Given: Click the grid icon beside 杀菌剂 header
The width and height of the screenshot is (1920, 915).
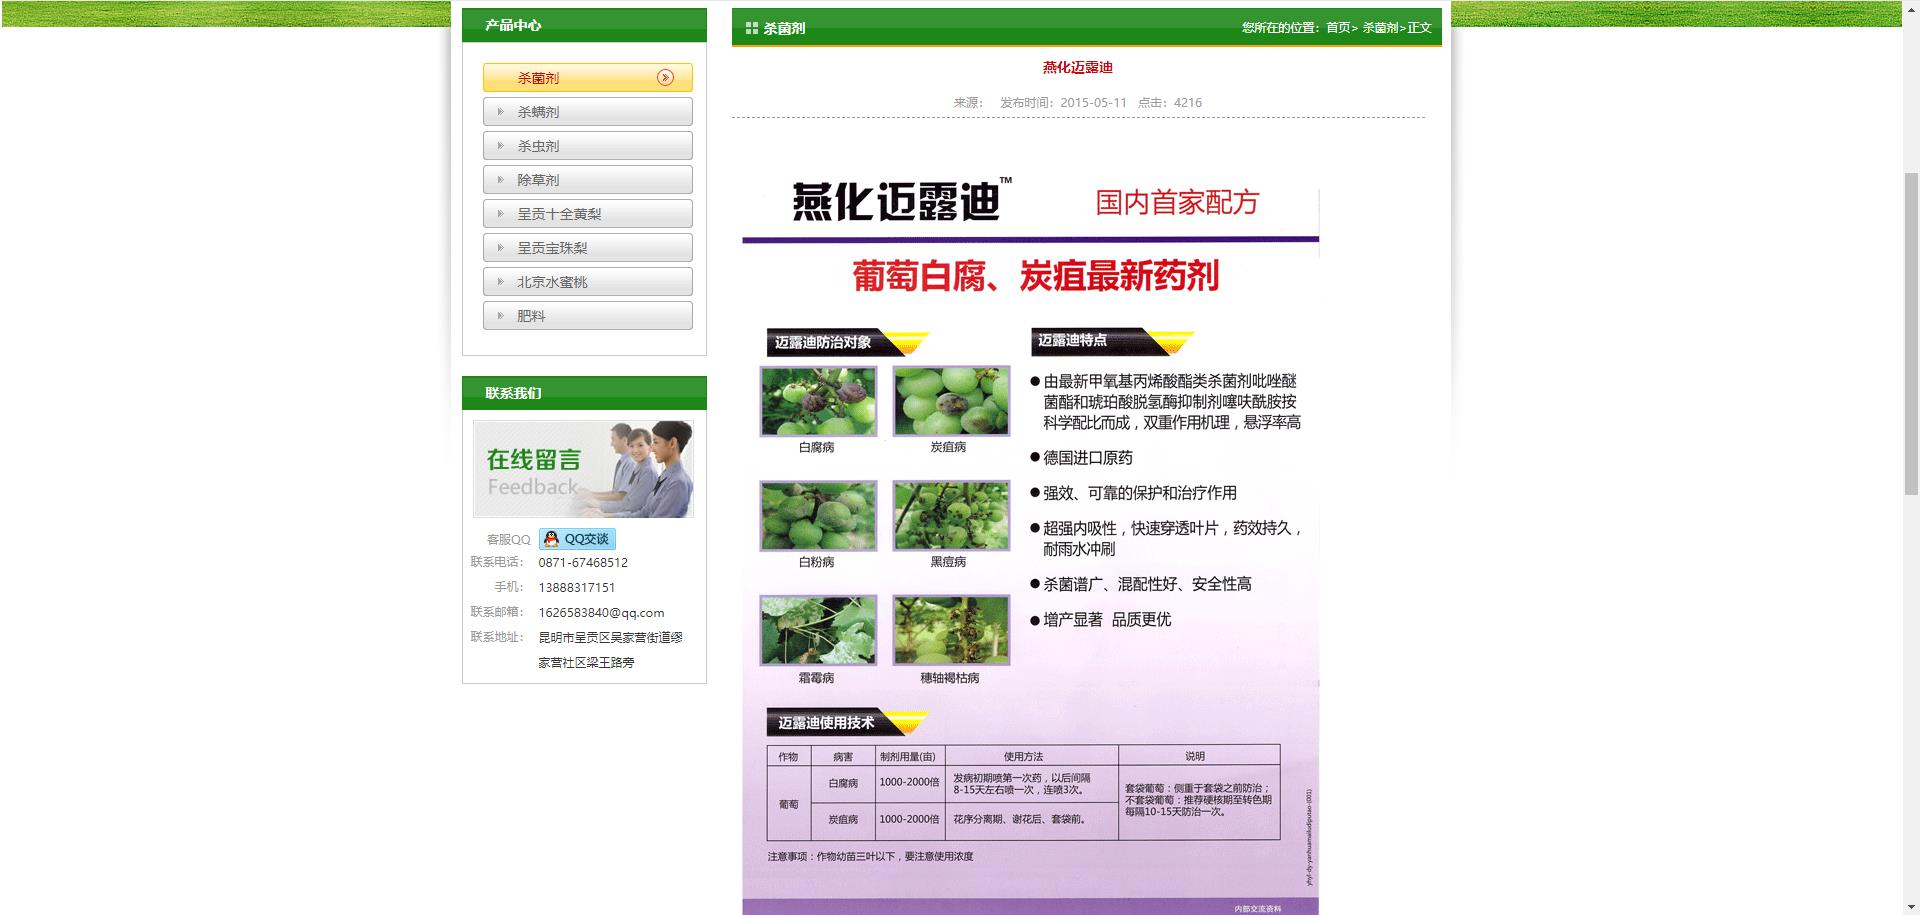Looking at the screenshot, I should [751, 29].
